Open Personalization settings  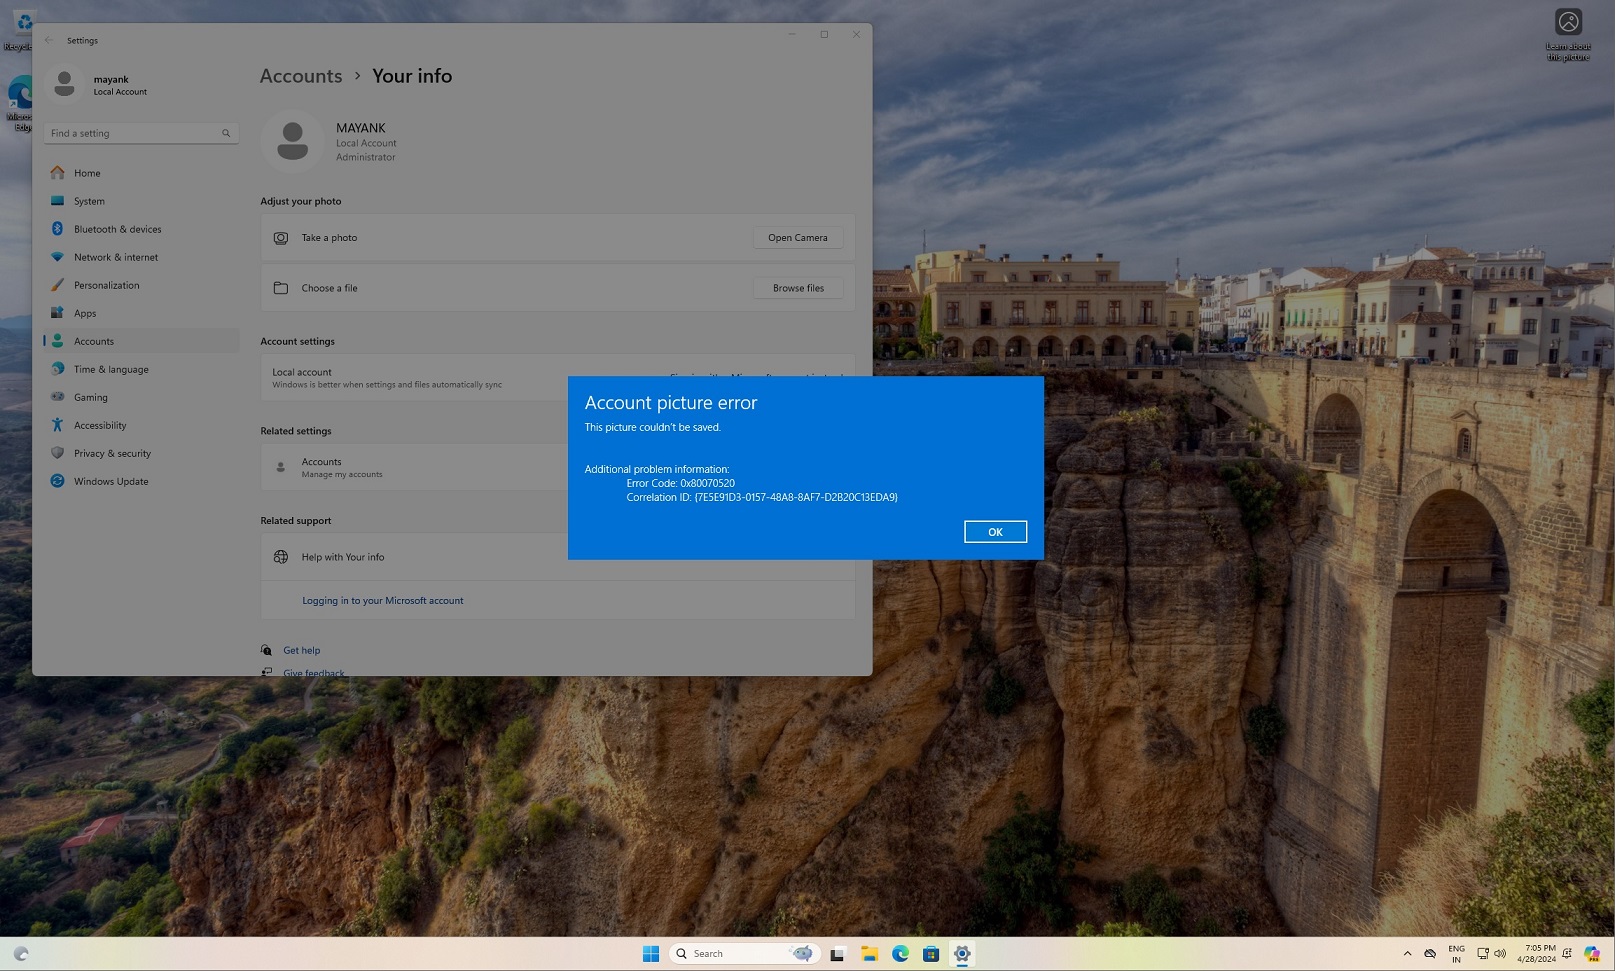point(141,285)
